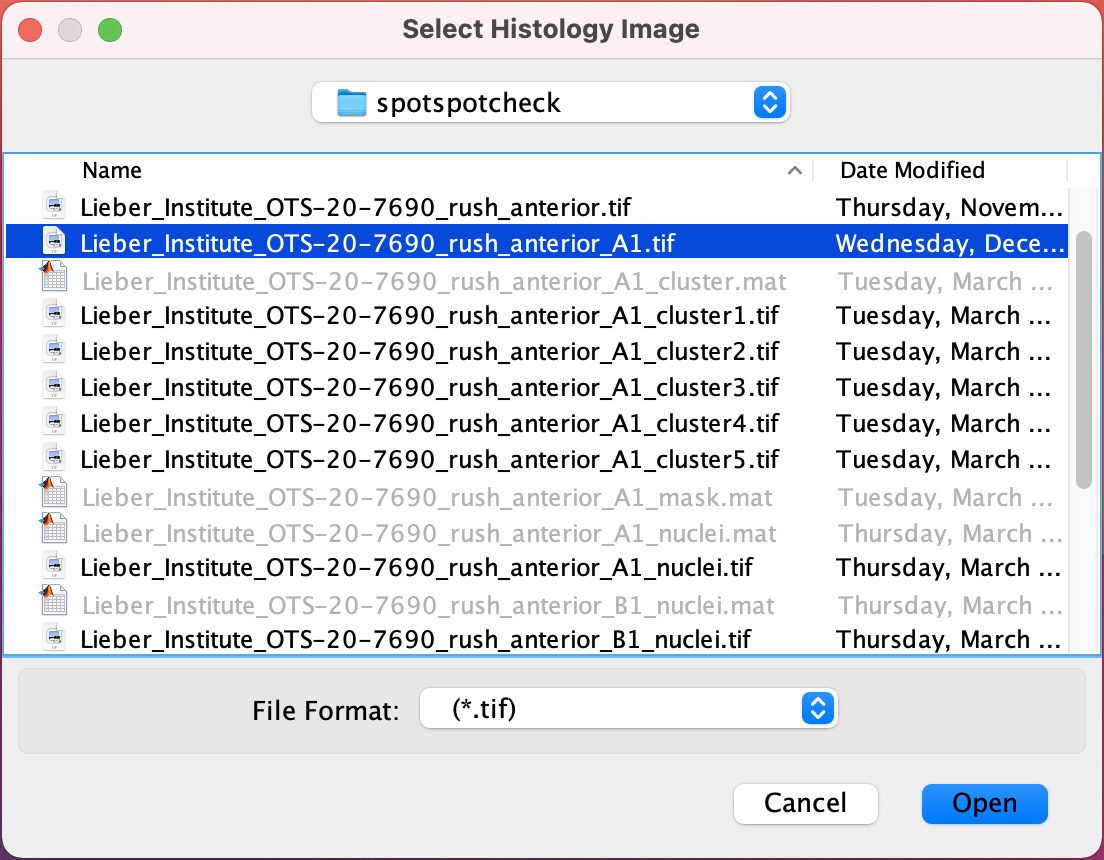1104x860 pixels.
Task: Click the MATLAB icon next to A1_nuclei.mat
Action: [x=53, y=530]
